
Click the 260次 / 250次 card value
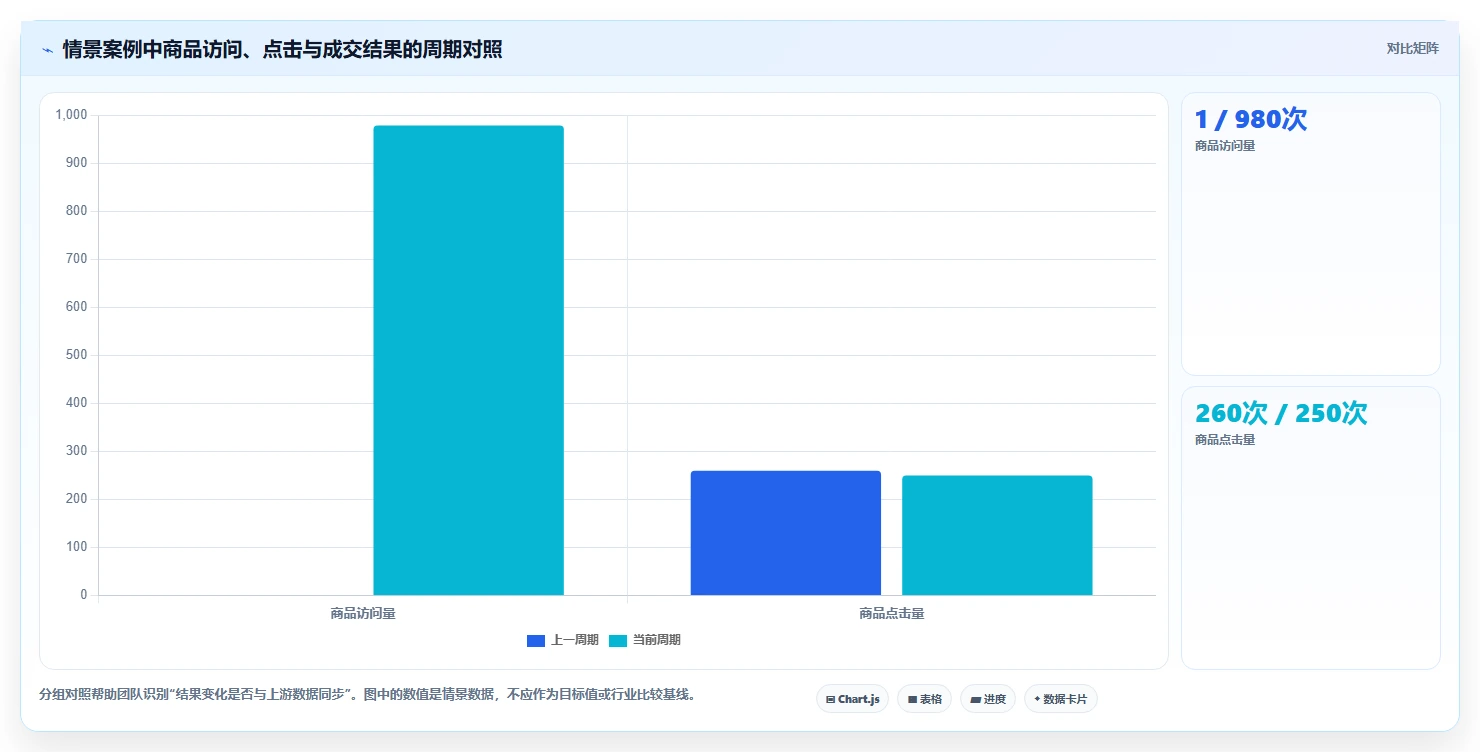pos(1281,413)
